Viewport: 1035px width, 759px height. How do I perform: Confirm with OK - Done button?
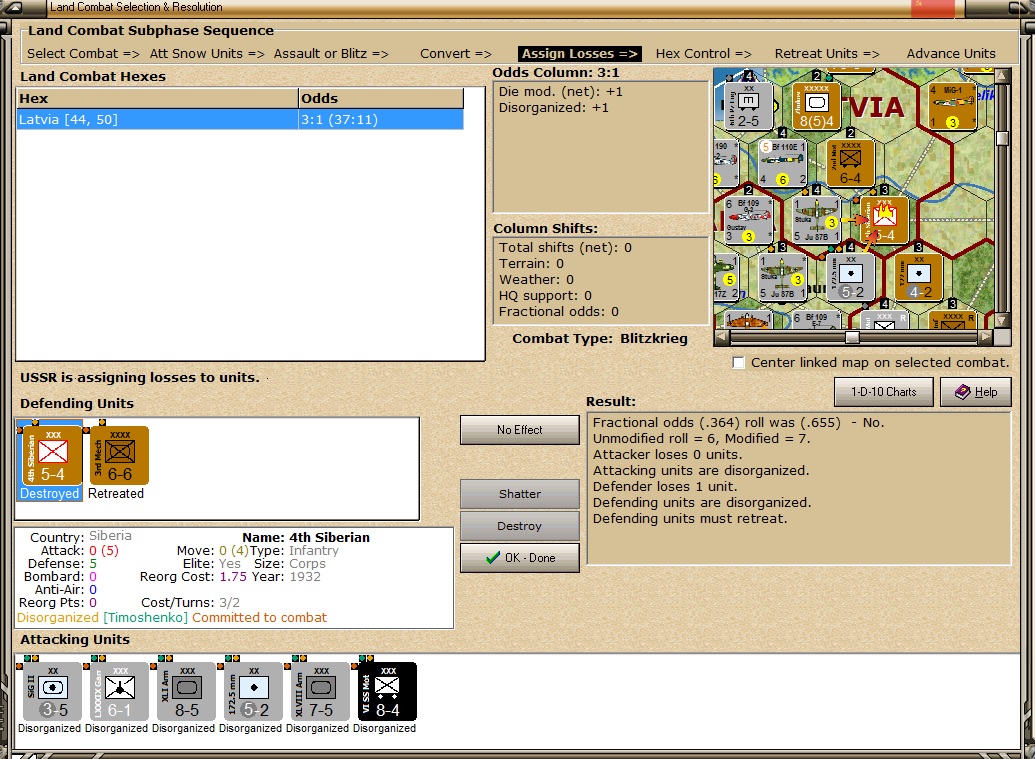pos(519,558)
